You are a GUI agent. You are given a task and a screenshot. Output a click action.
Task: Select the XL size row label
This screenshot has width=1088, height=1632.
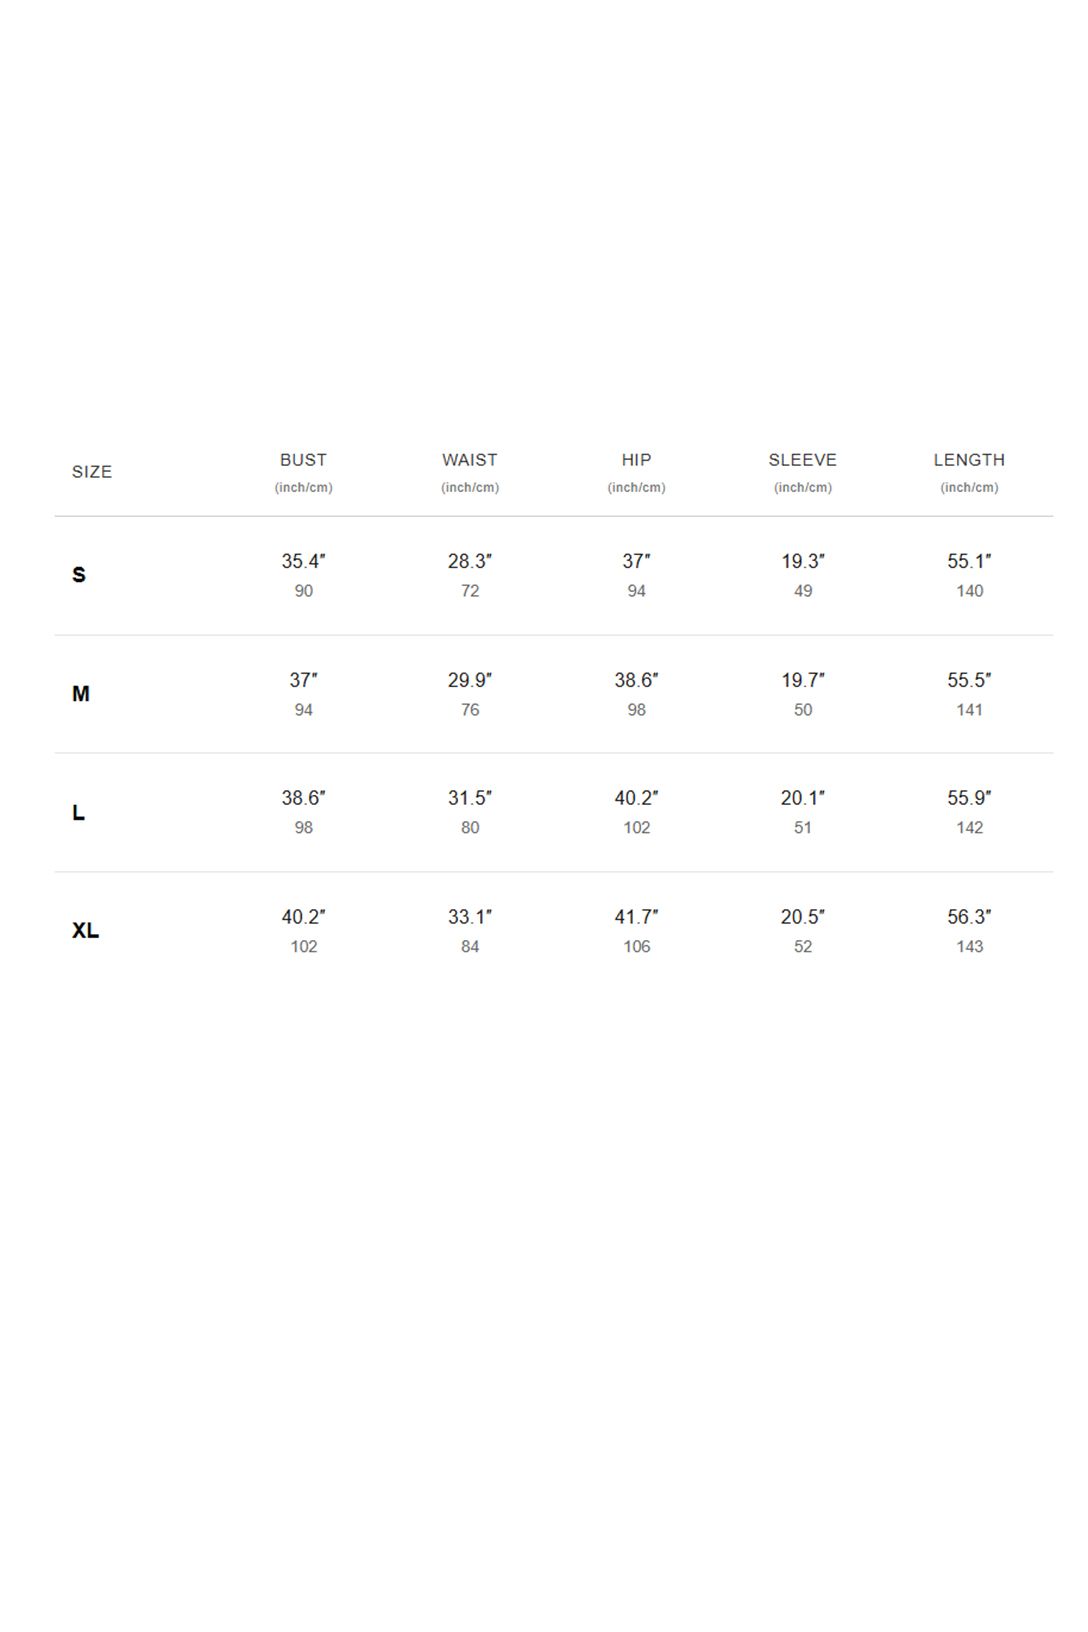(x=85, y=931)
